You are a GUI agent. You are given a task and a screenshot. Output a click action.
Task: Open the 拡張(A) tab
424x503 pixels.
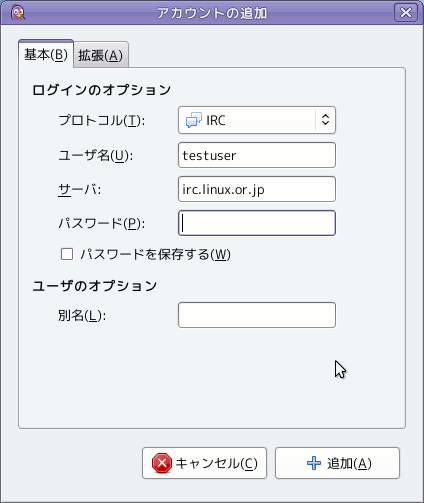(101, 55)
